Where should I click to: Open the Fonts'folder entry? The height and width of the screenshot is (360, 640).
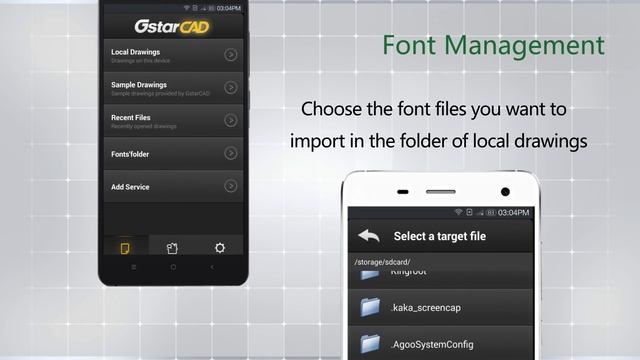click(173, 153)
